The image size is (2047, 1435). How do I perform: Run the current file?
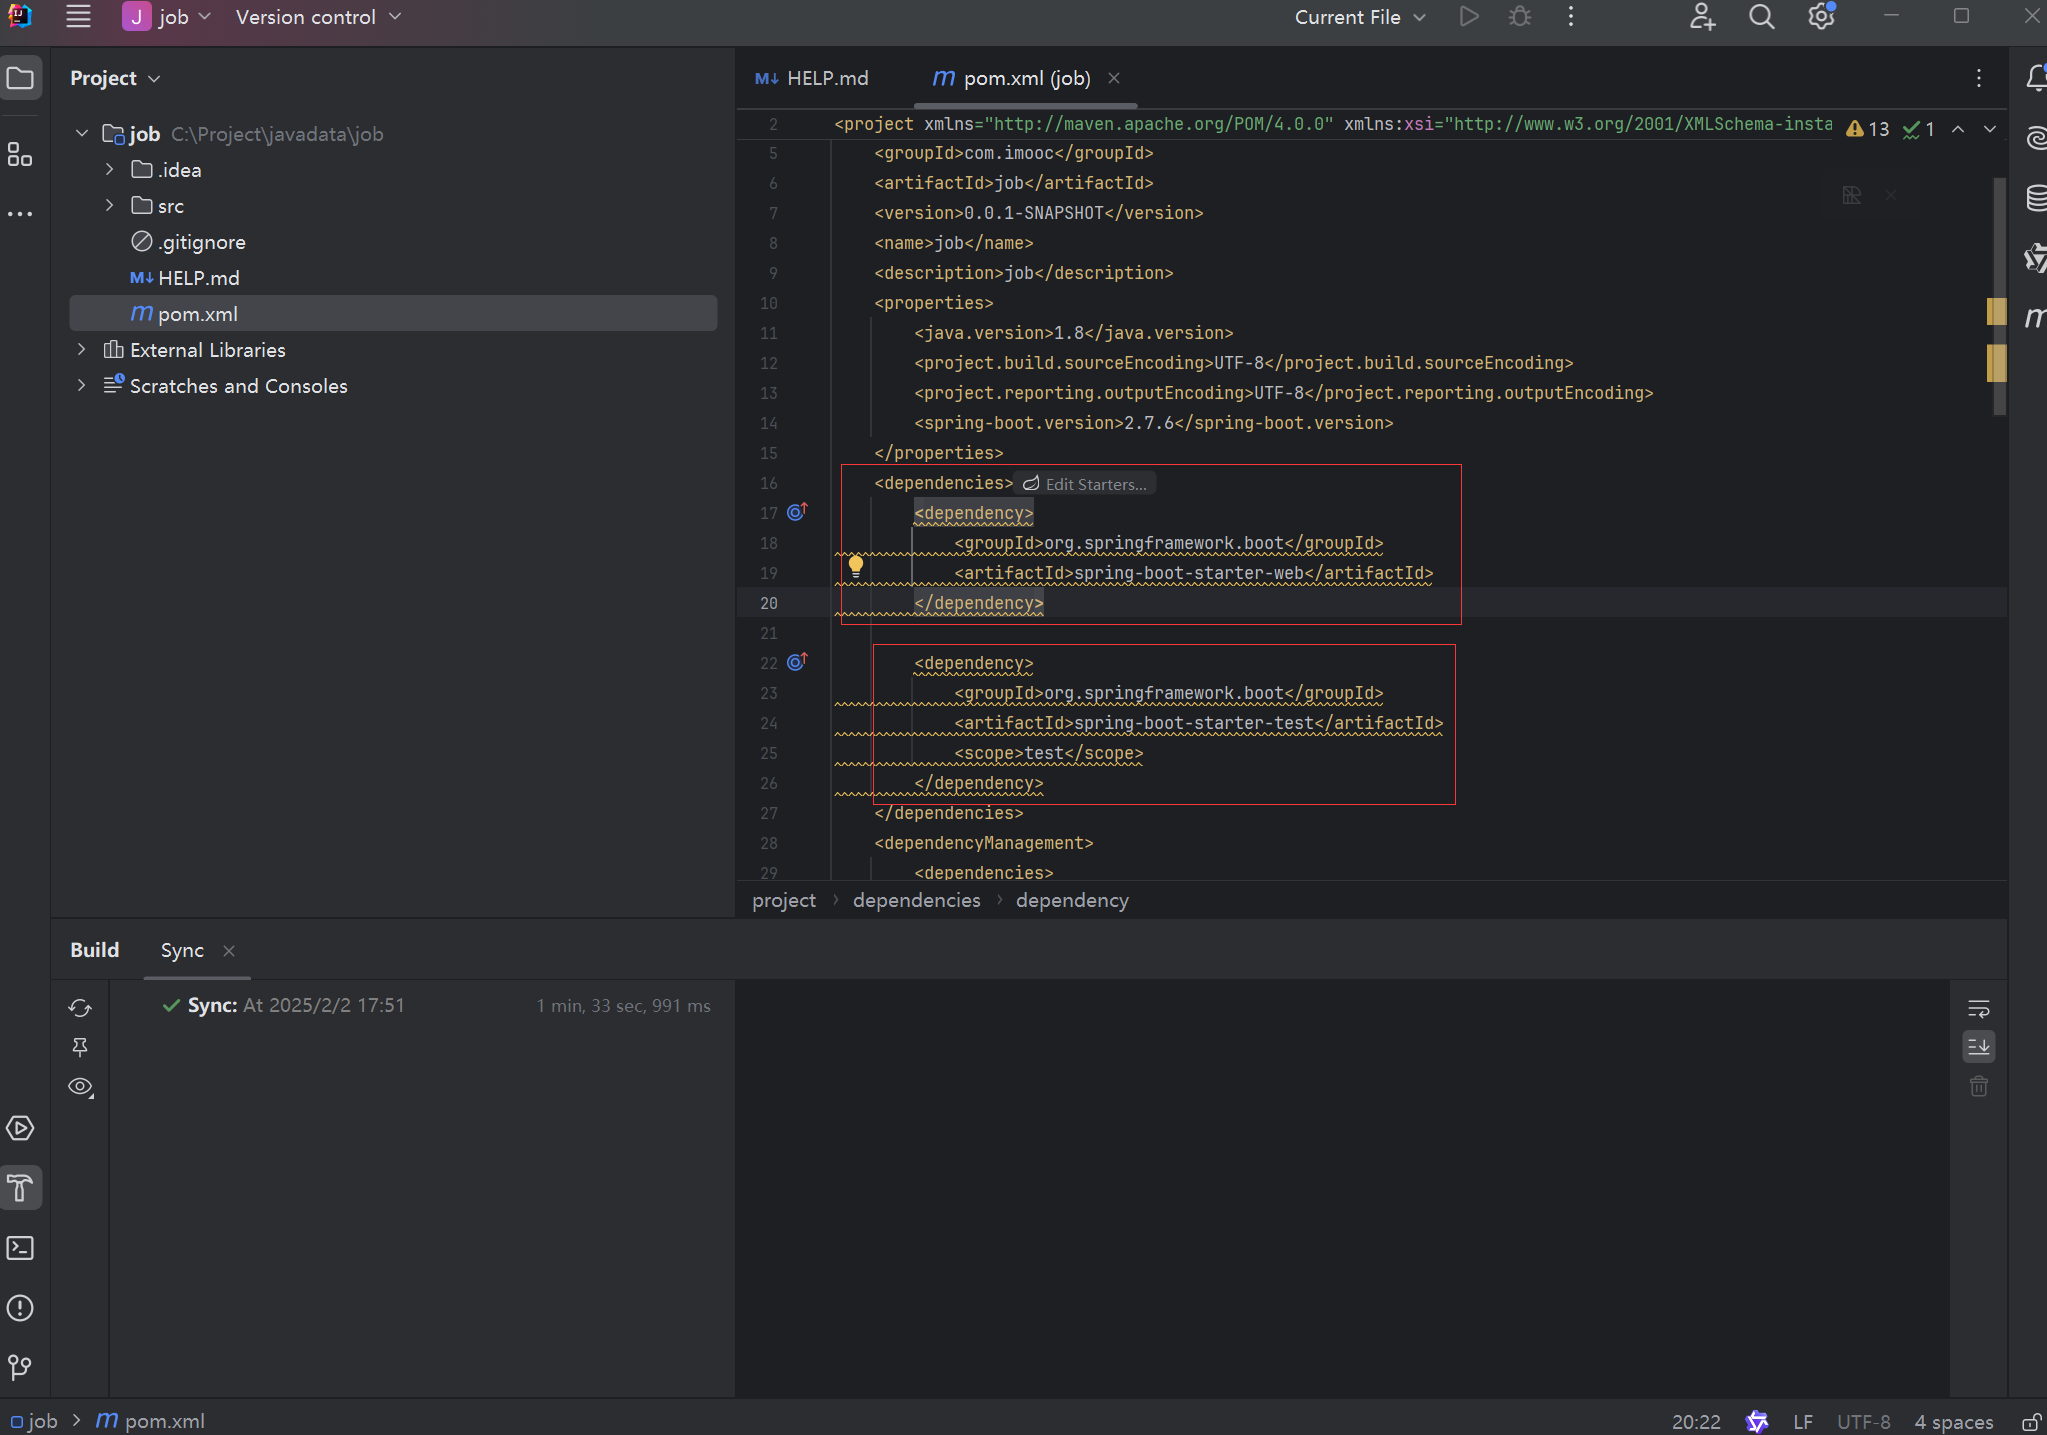pos(1468,17)
